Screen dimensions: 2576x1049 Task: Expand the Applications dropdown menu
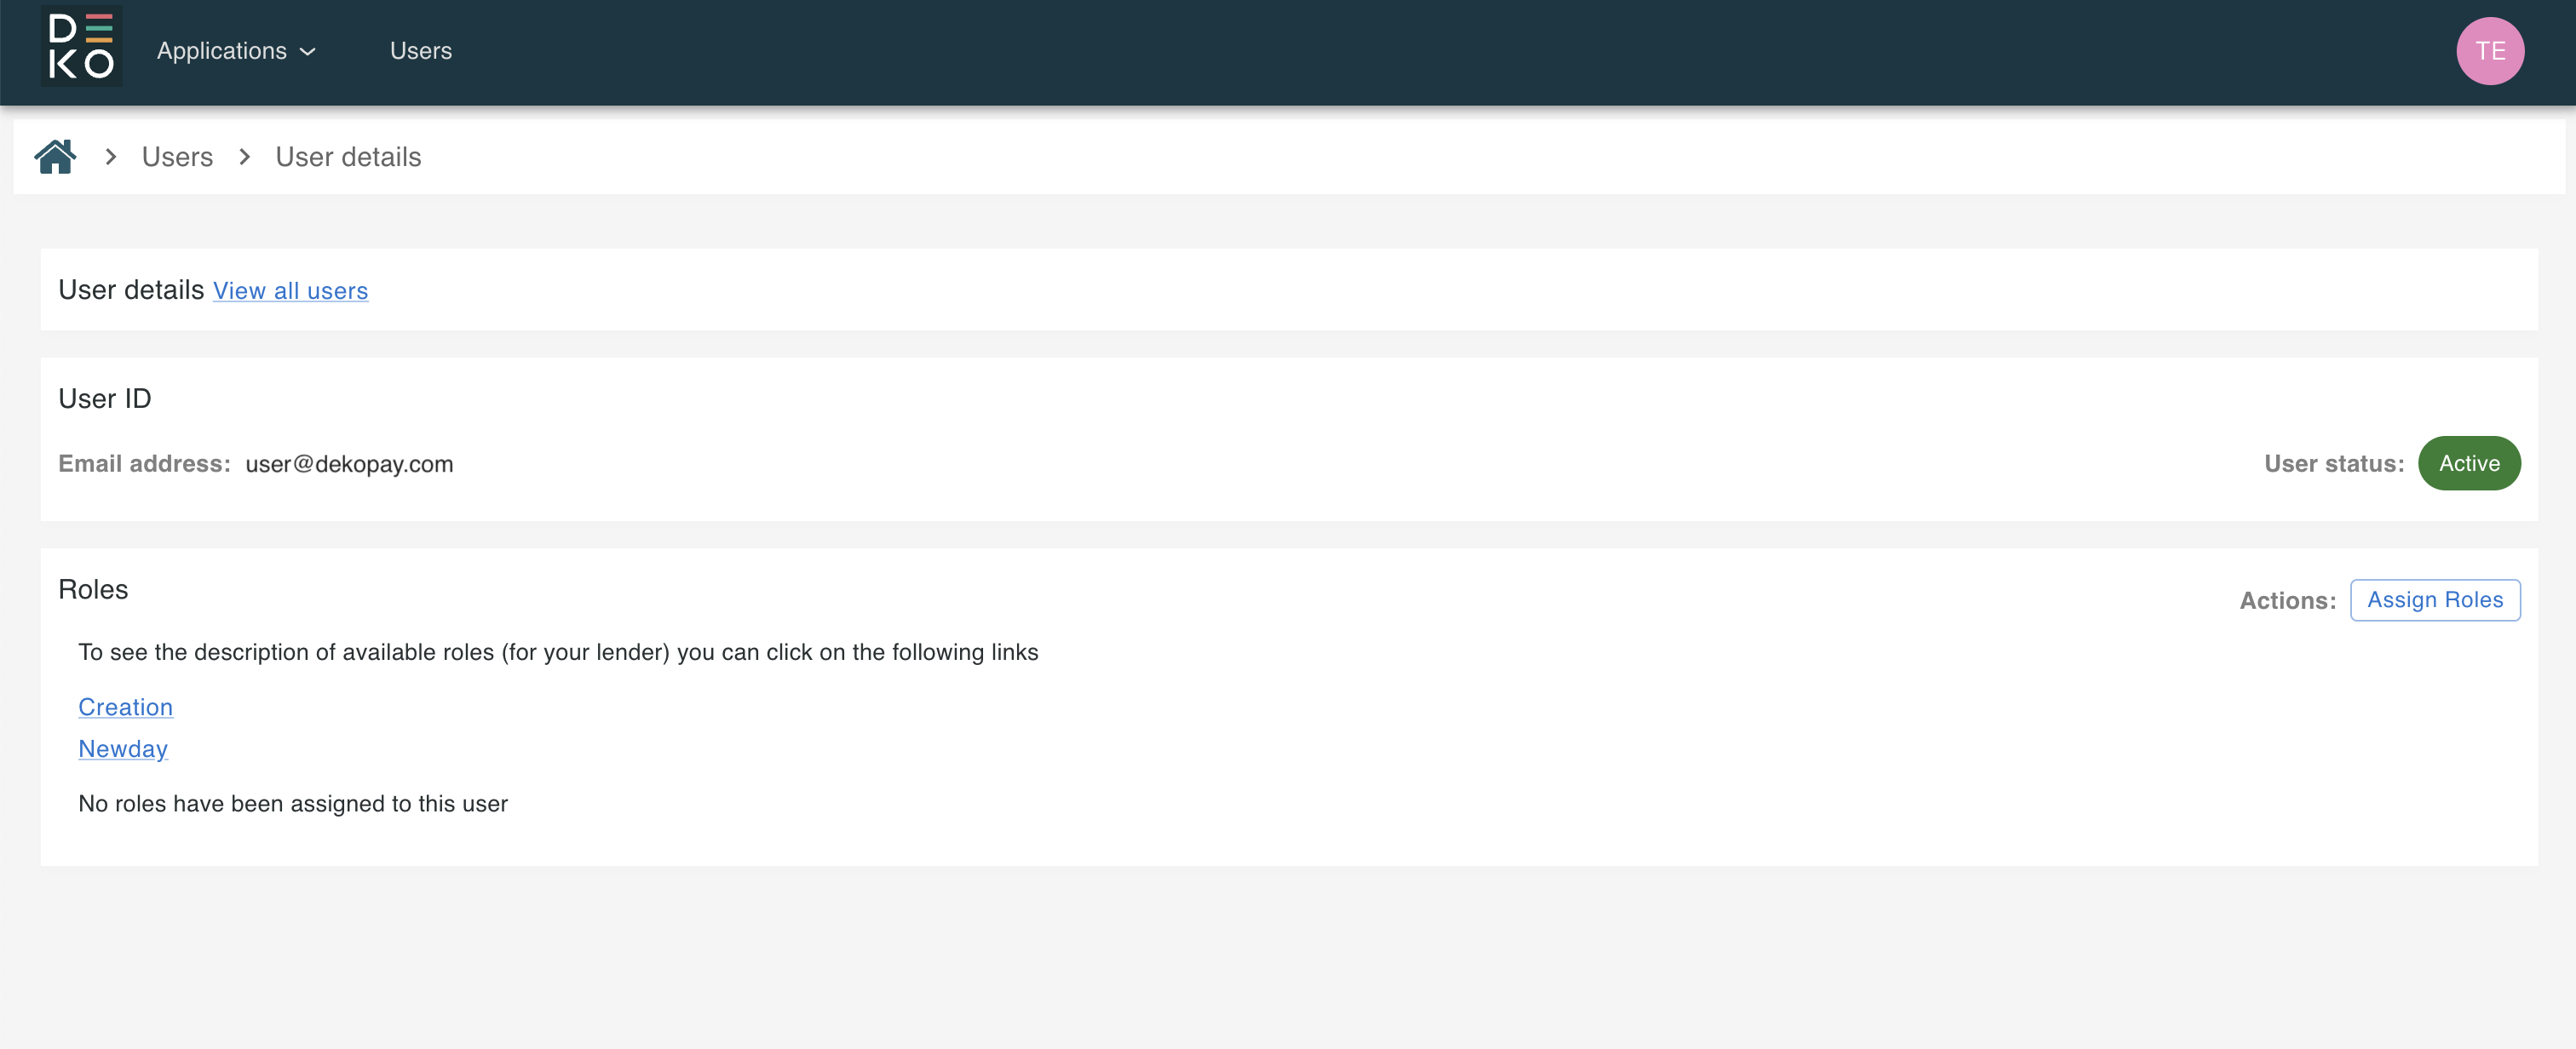pos(222,51)
